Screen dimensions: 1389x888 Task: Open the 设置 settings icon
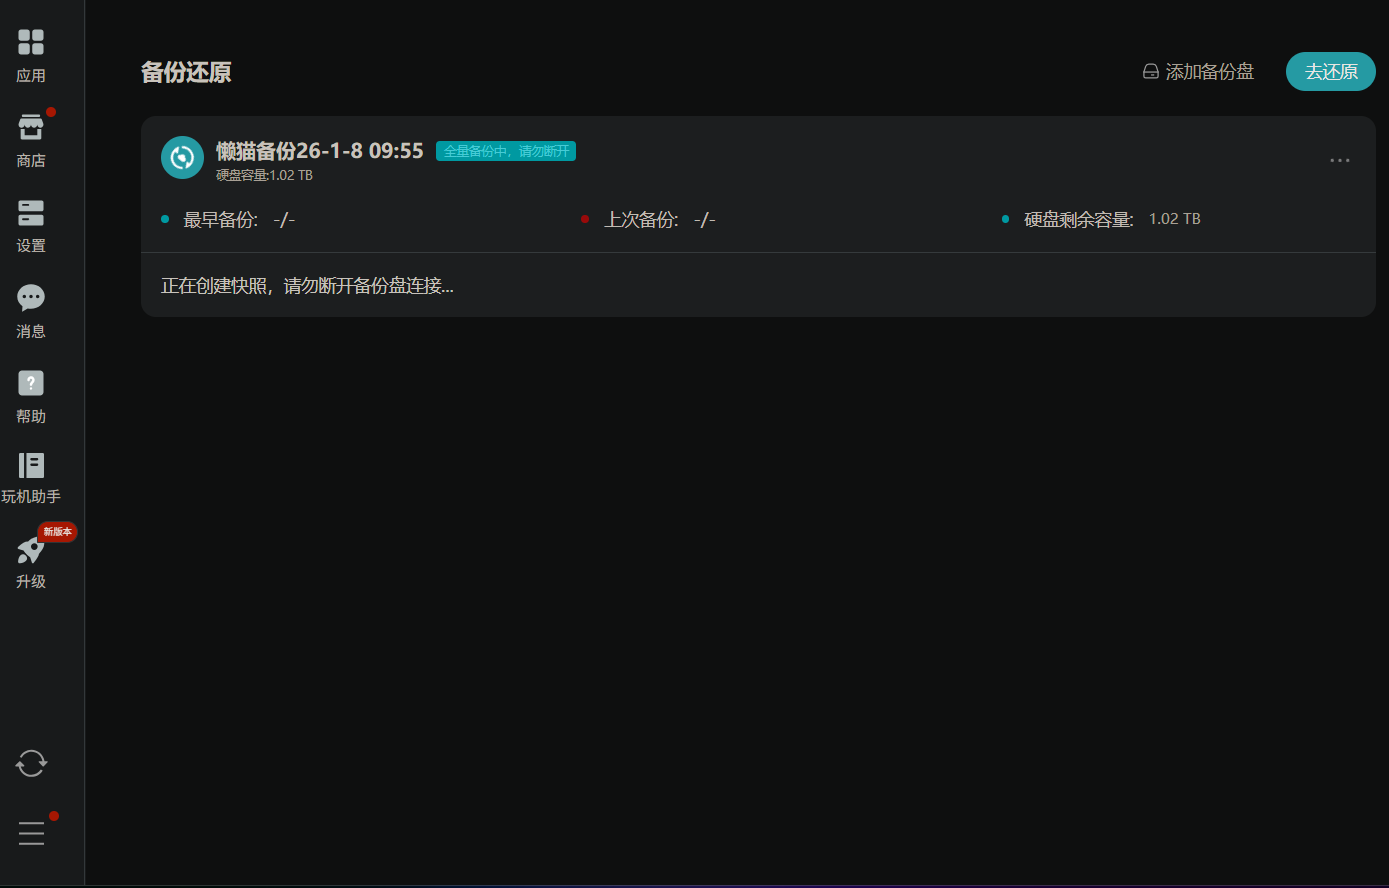click(x=31, y=212)
